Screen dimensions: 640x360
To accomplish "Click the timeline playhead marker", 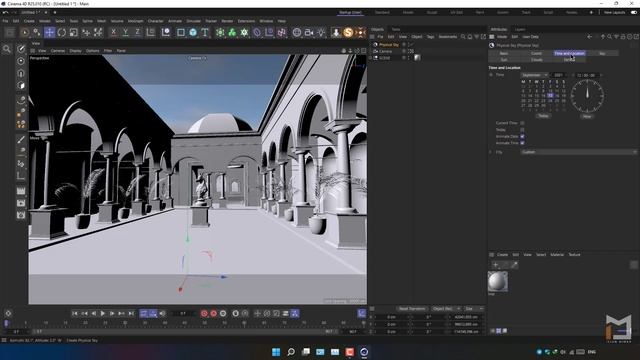I will pyautogui.click(x=6, y=323).
